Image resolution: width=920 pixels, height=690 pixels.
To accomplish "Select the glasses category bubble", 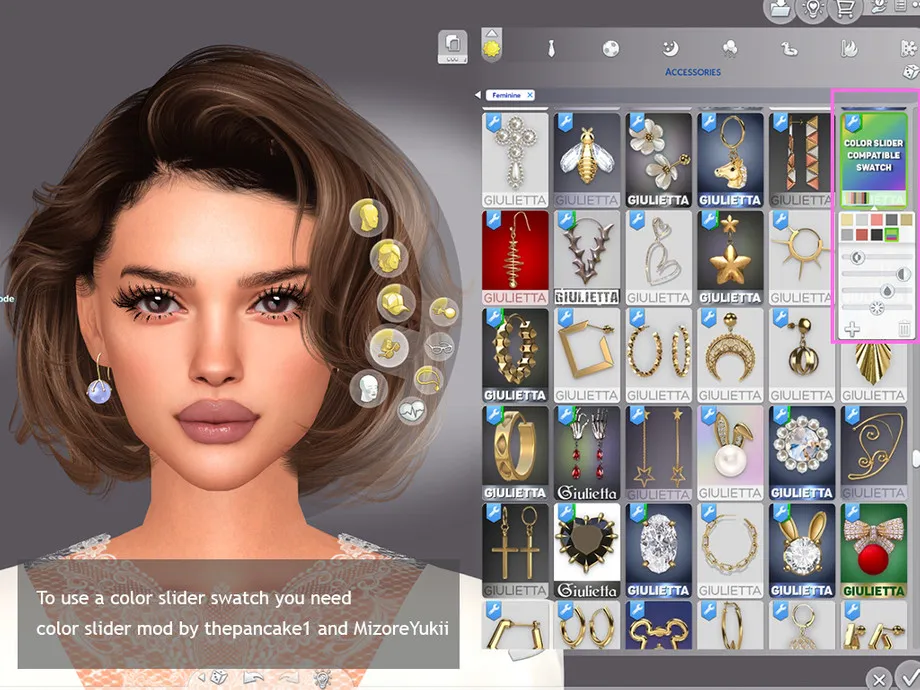I will click(440, 346).
